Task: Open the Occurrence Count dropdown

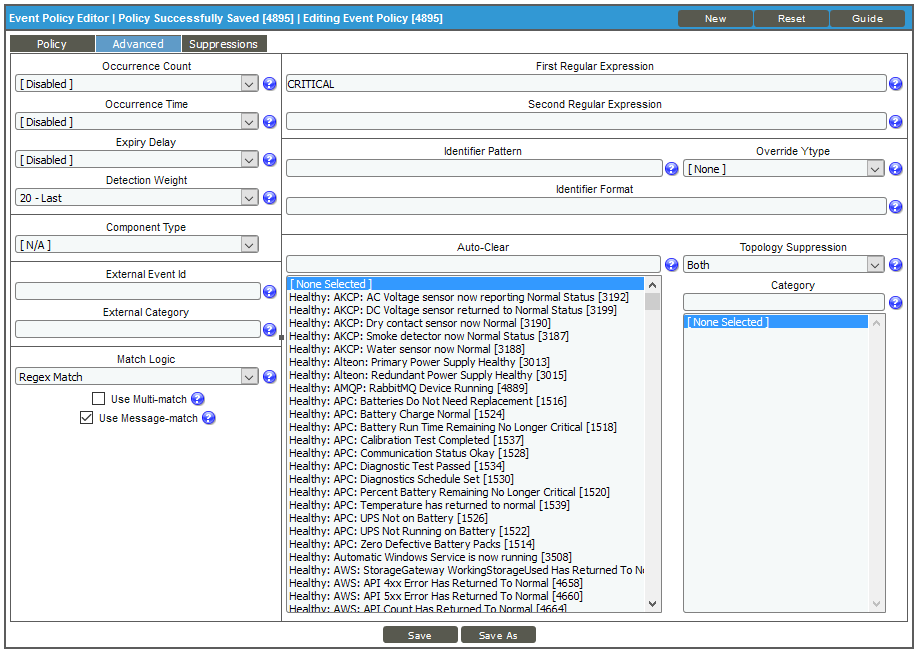Action: (x=137, y=84)
